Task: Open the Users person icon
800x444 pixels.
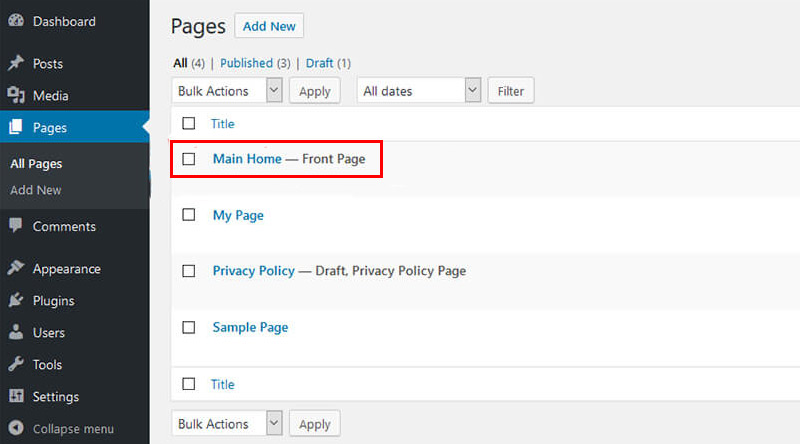Action: [16, 332]
